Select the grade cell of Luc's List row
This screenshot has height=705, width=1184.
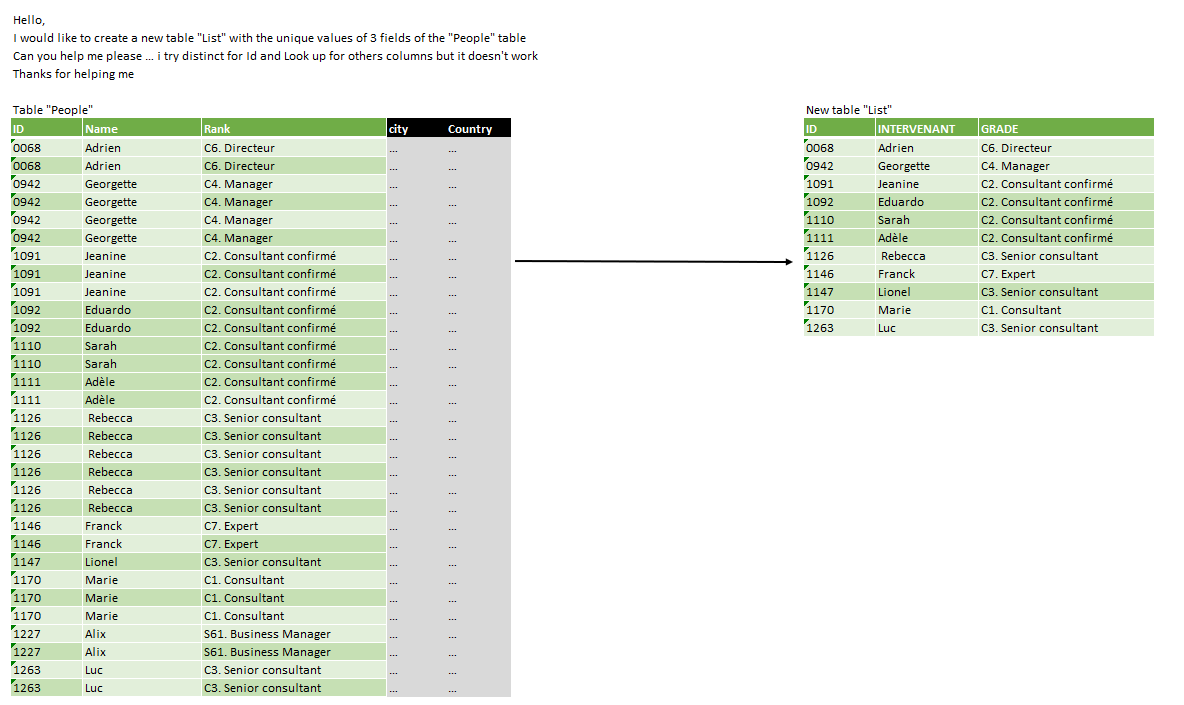click(x=1066, y=328)
